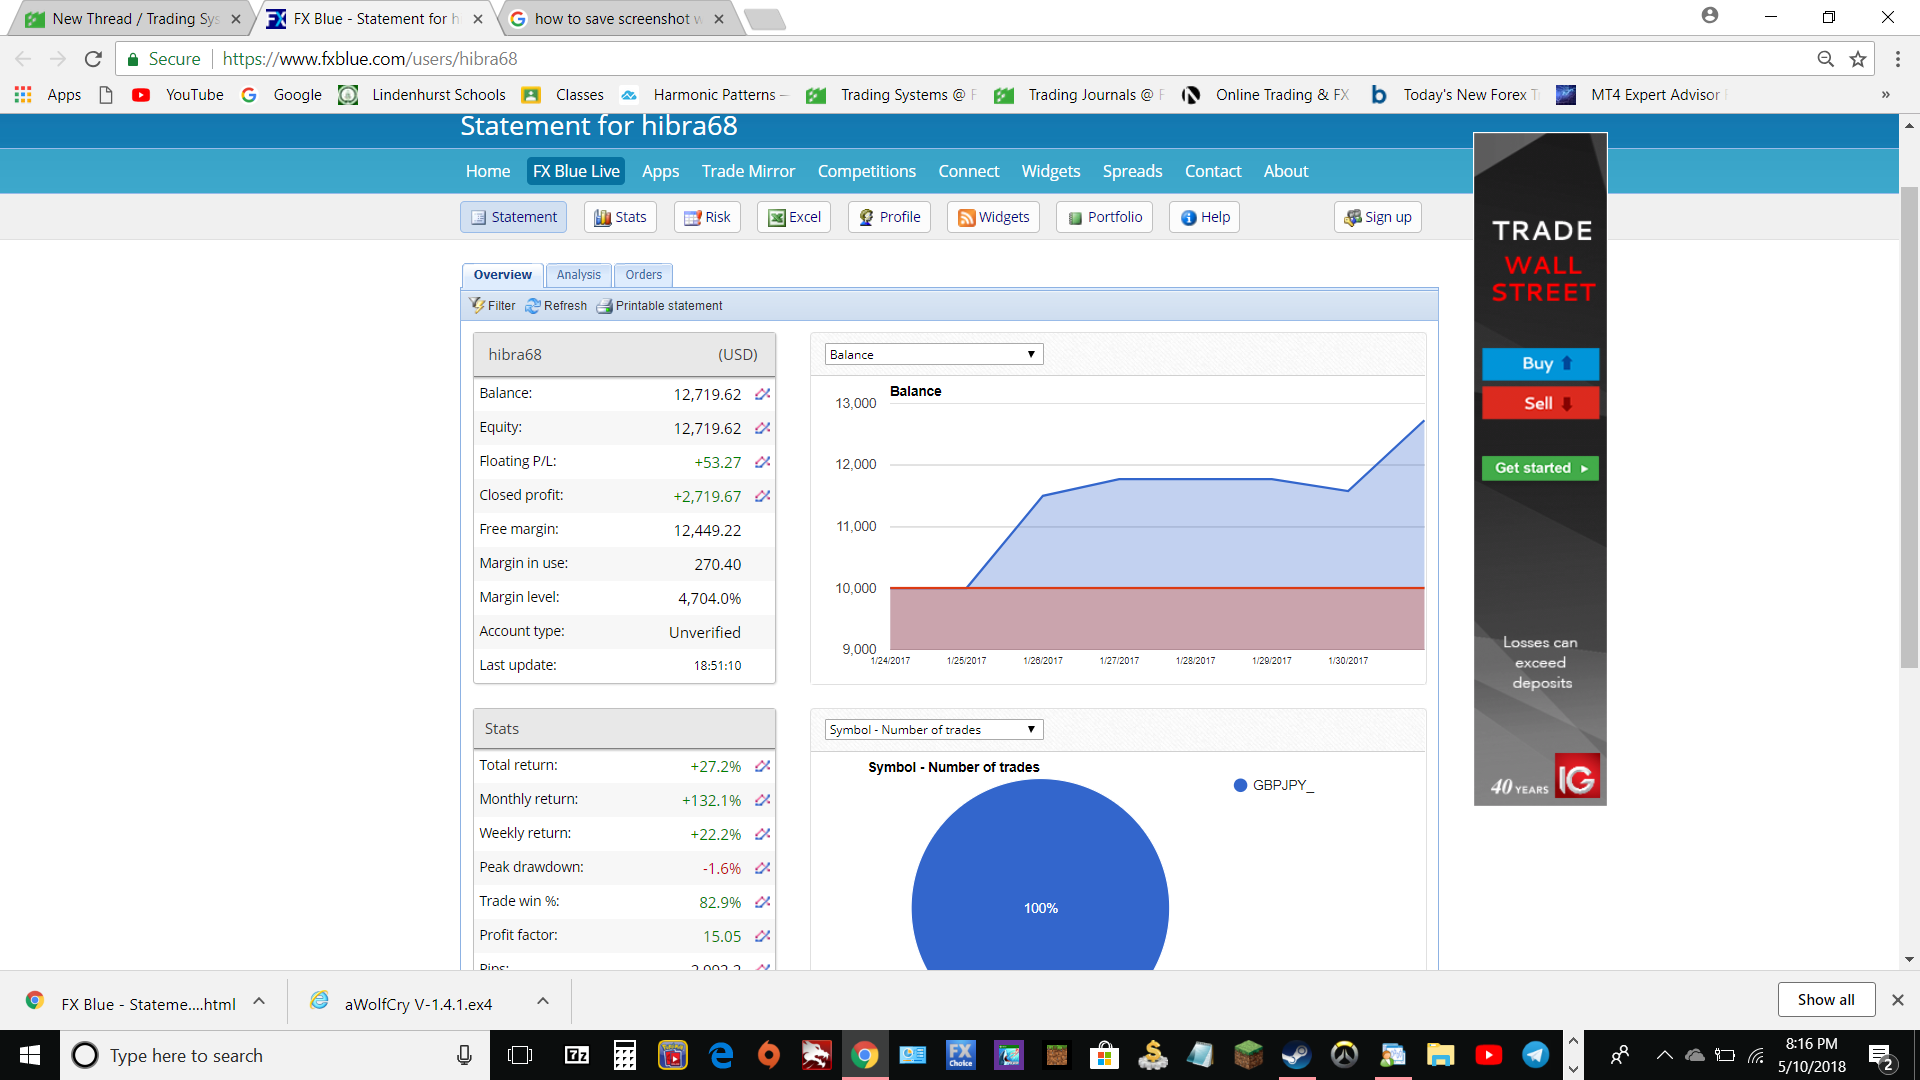Switch to the Orders tab
The image size is (1920, 1080).
coord(644,275)
